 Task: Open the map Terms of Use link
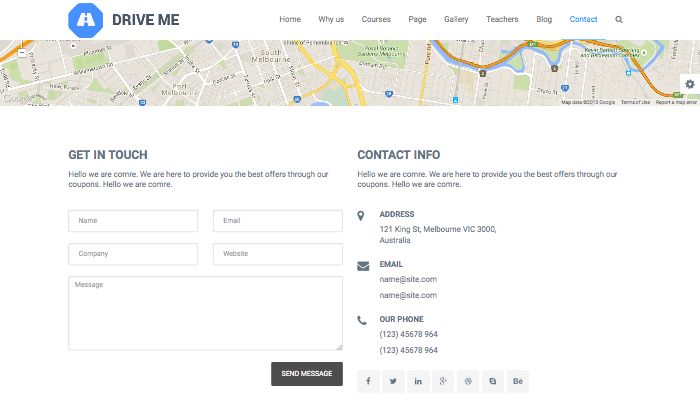click(635, 102)
